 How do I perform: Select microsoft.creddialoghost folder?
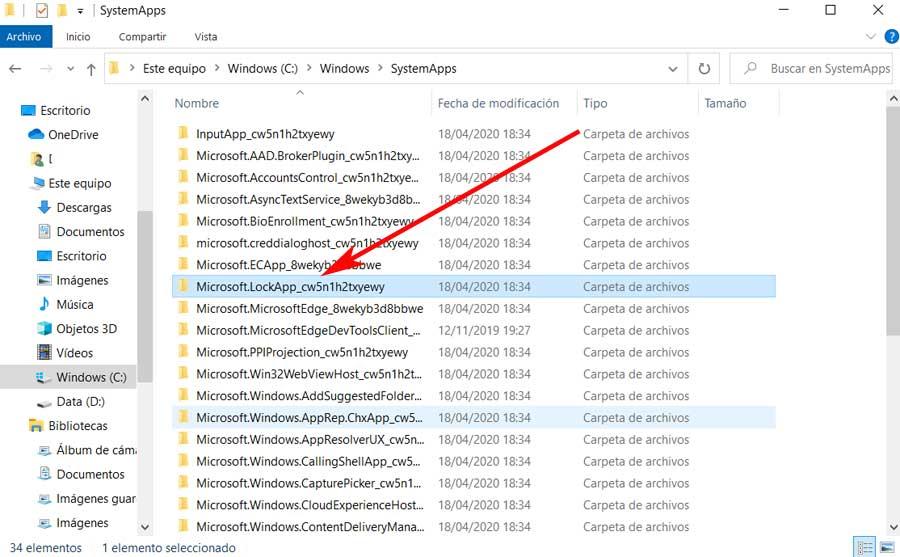[x=474, y=243]
